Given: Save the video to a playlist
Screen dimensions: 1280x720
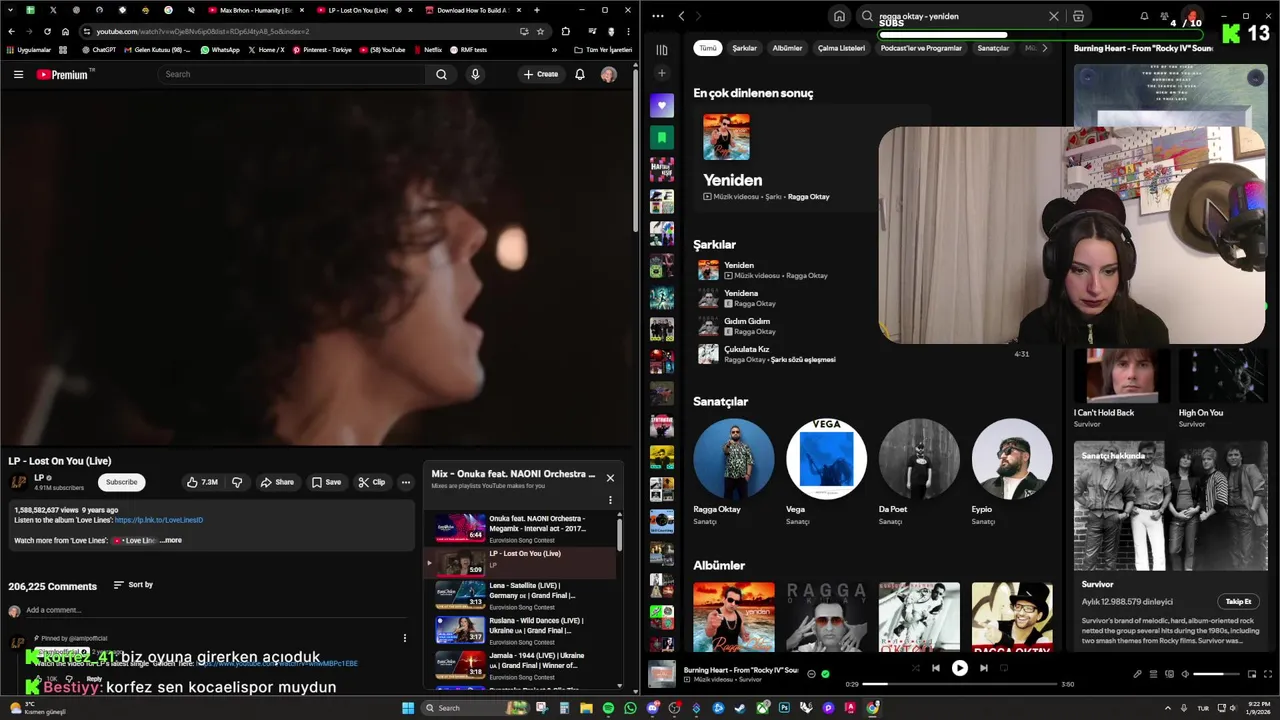Looking at the screenshot, I should (326, 482).
